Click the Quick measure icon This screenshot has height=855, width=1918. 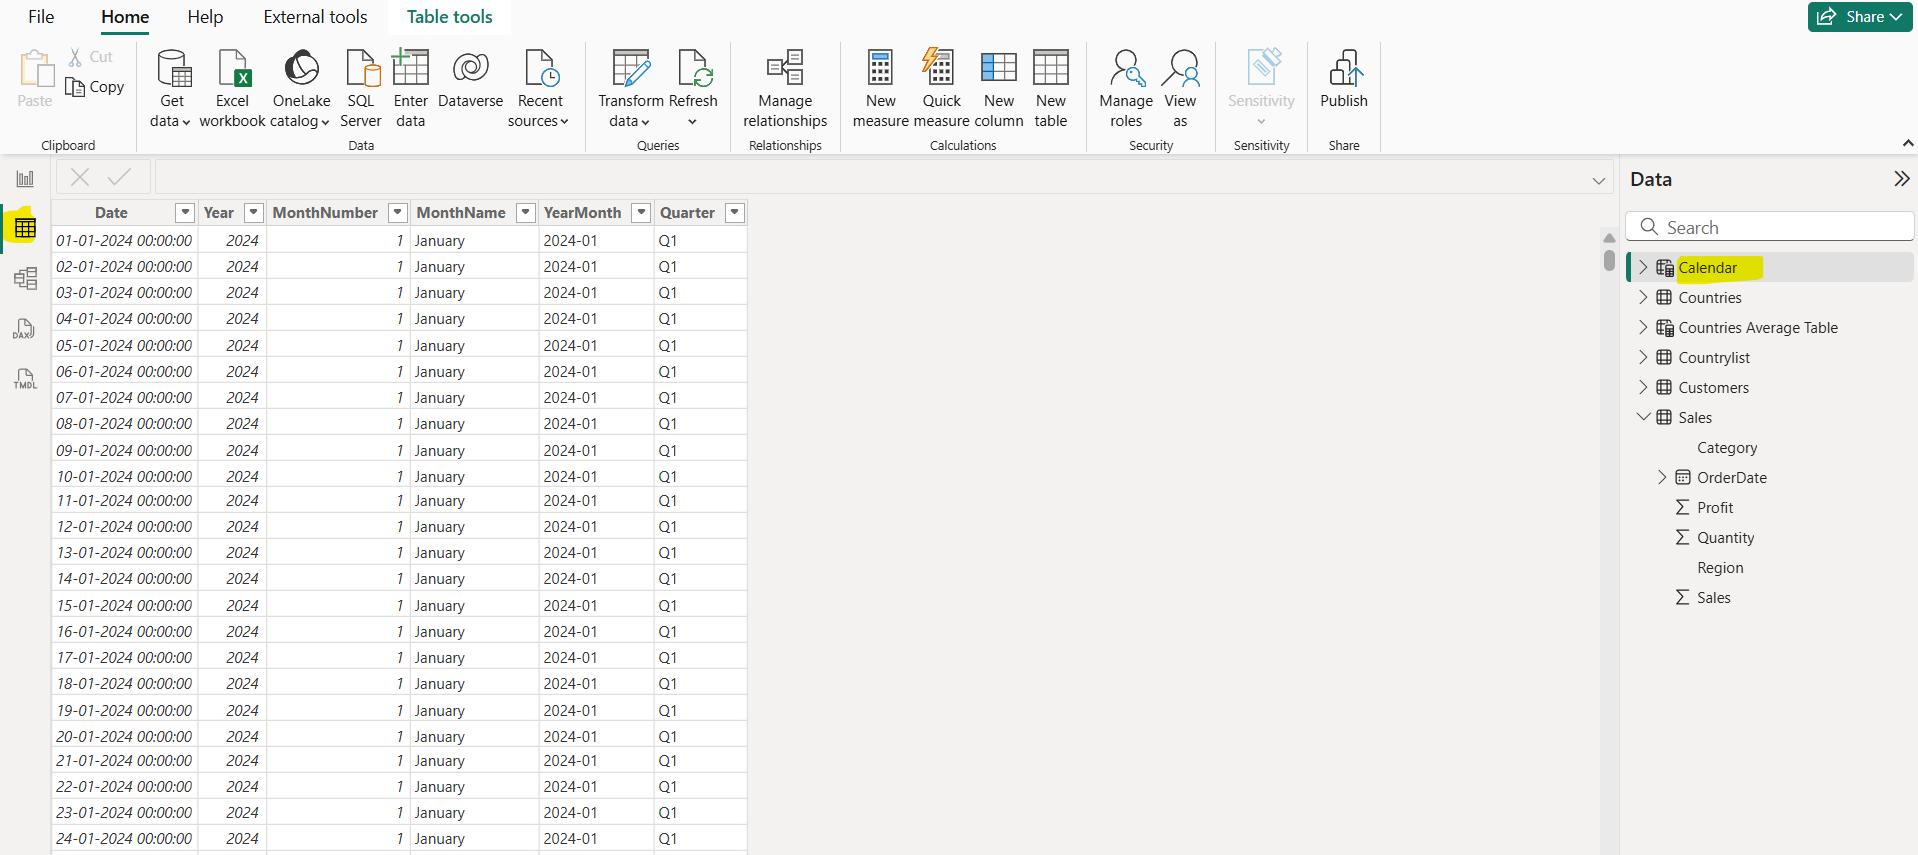(940, 68)
